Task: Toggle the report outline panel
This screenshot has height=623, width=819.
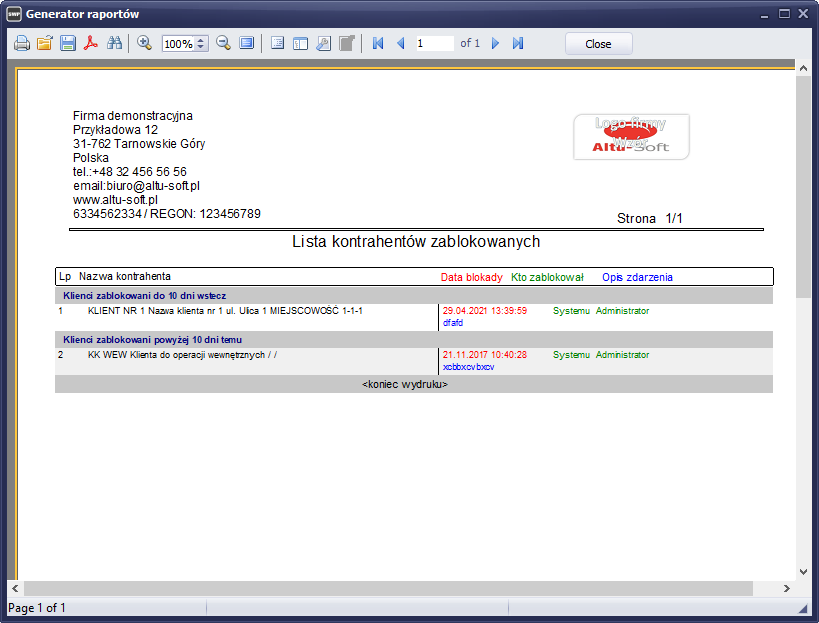Action: click(x=278, y=44)
